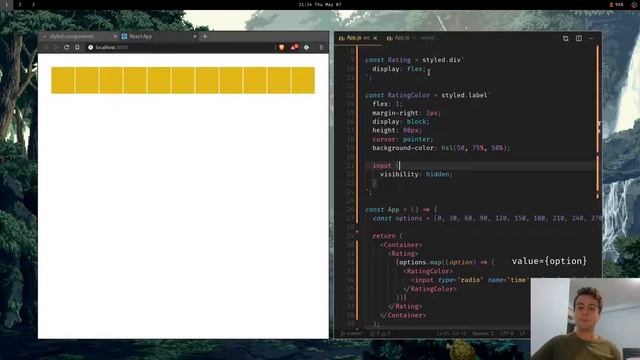Click the first yellow rating block
The height and width of the screenshot is (360, 640).
(x=63, y=80)
